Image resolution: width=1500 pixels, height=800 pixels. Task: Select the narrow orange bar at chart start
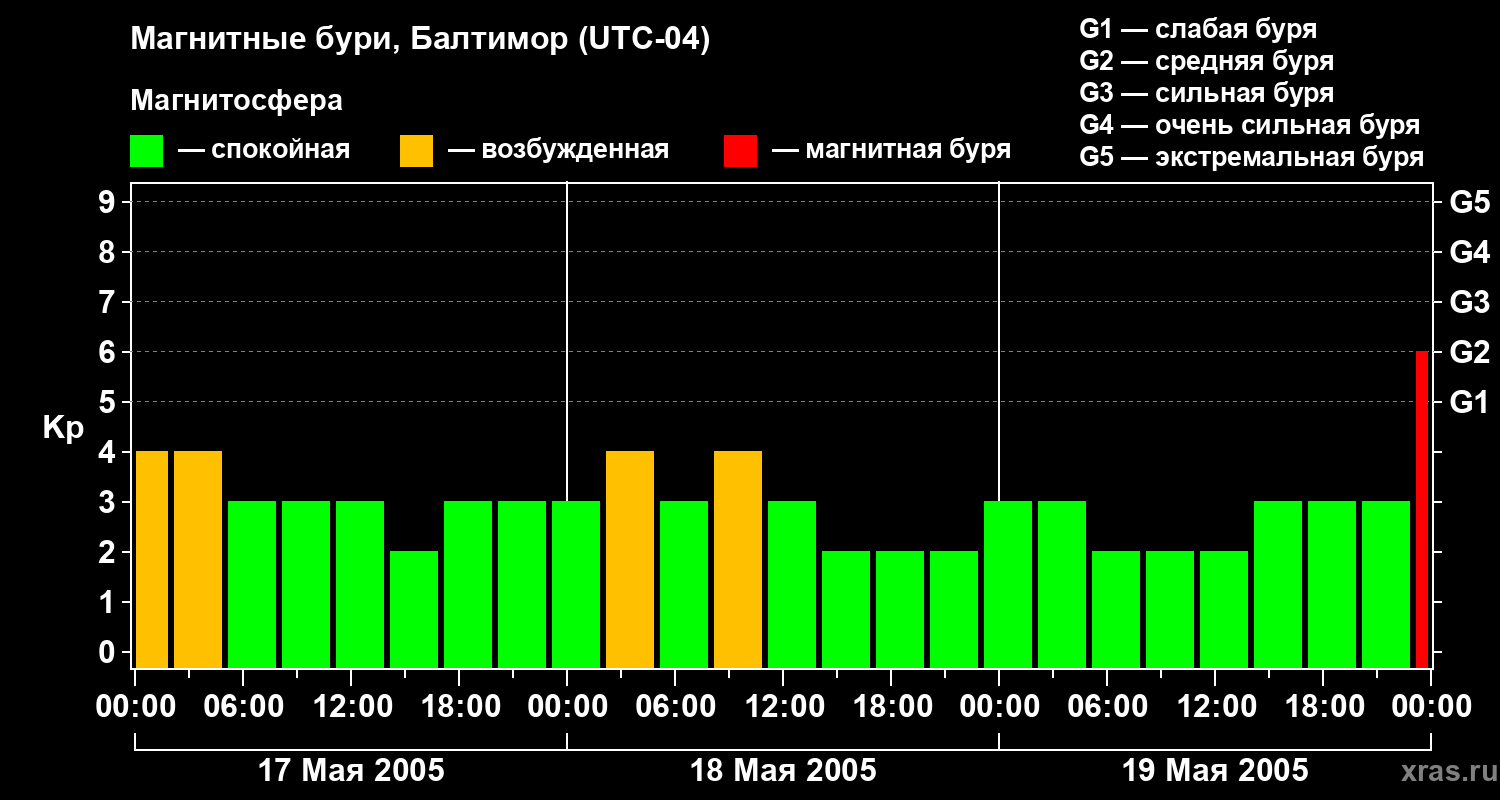point(152,560)
